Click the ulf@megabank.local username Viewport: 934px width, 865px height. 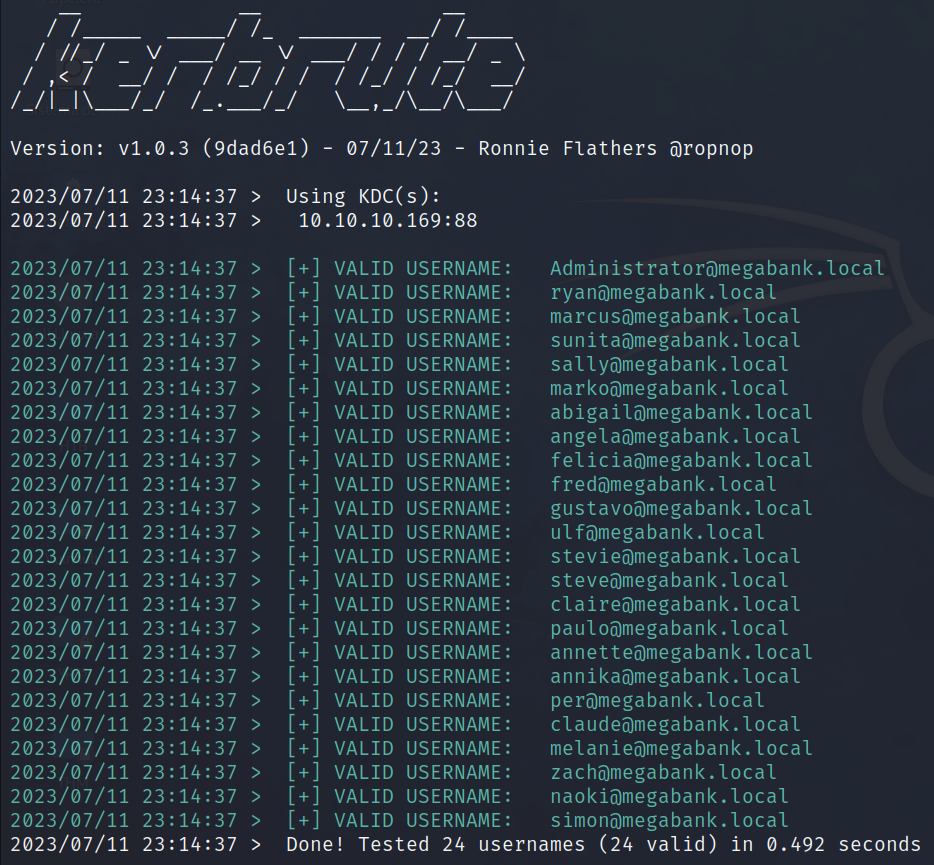656,532
